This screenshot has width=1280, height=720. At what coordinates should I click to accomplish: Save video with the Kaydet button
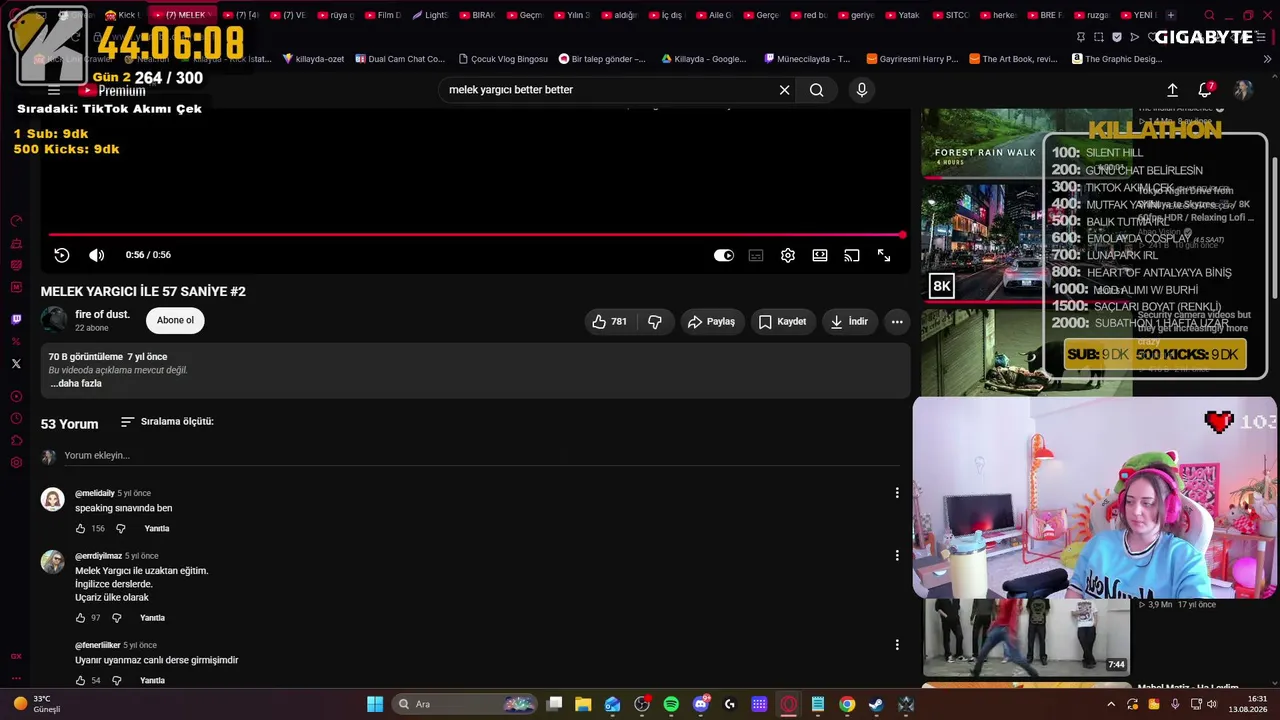click(782, 321)
